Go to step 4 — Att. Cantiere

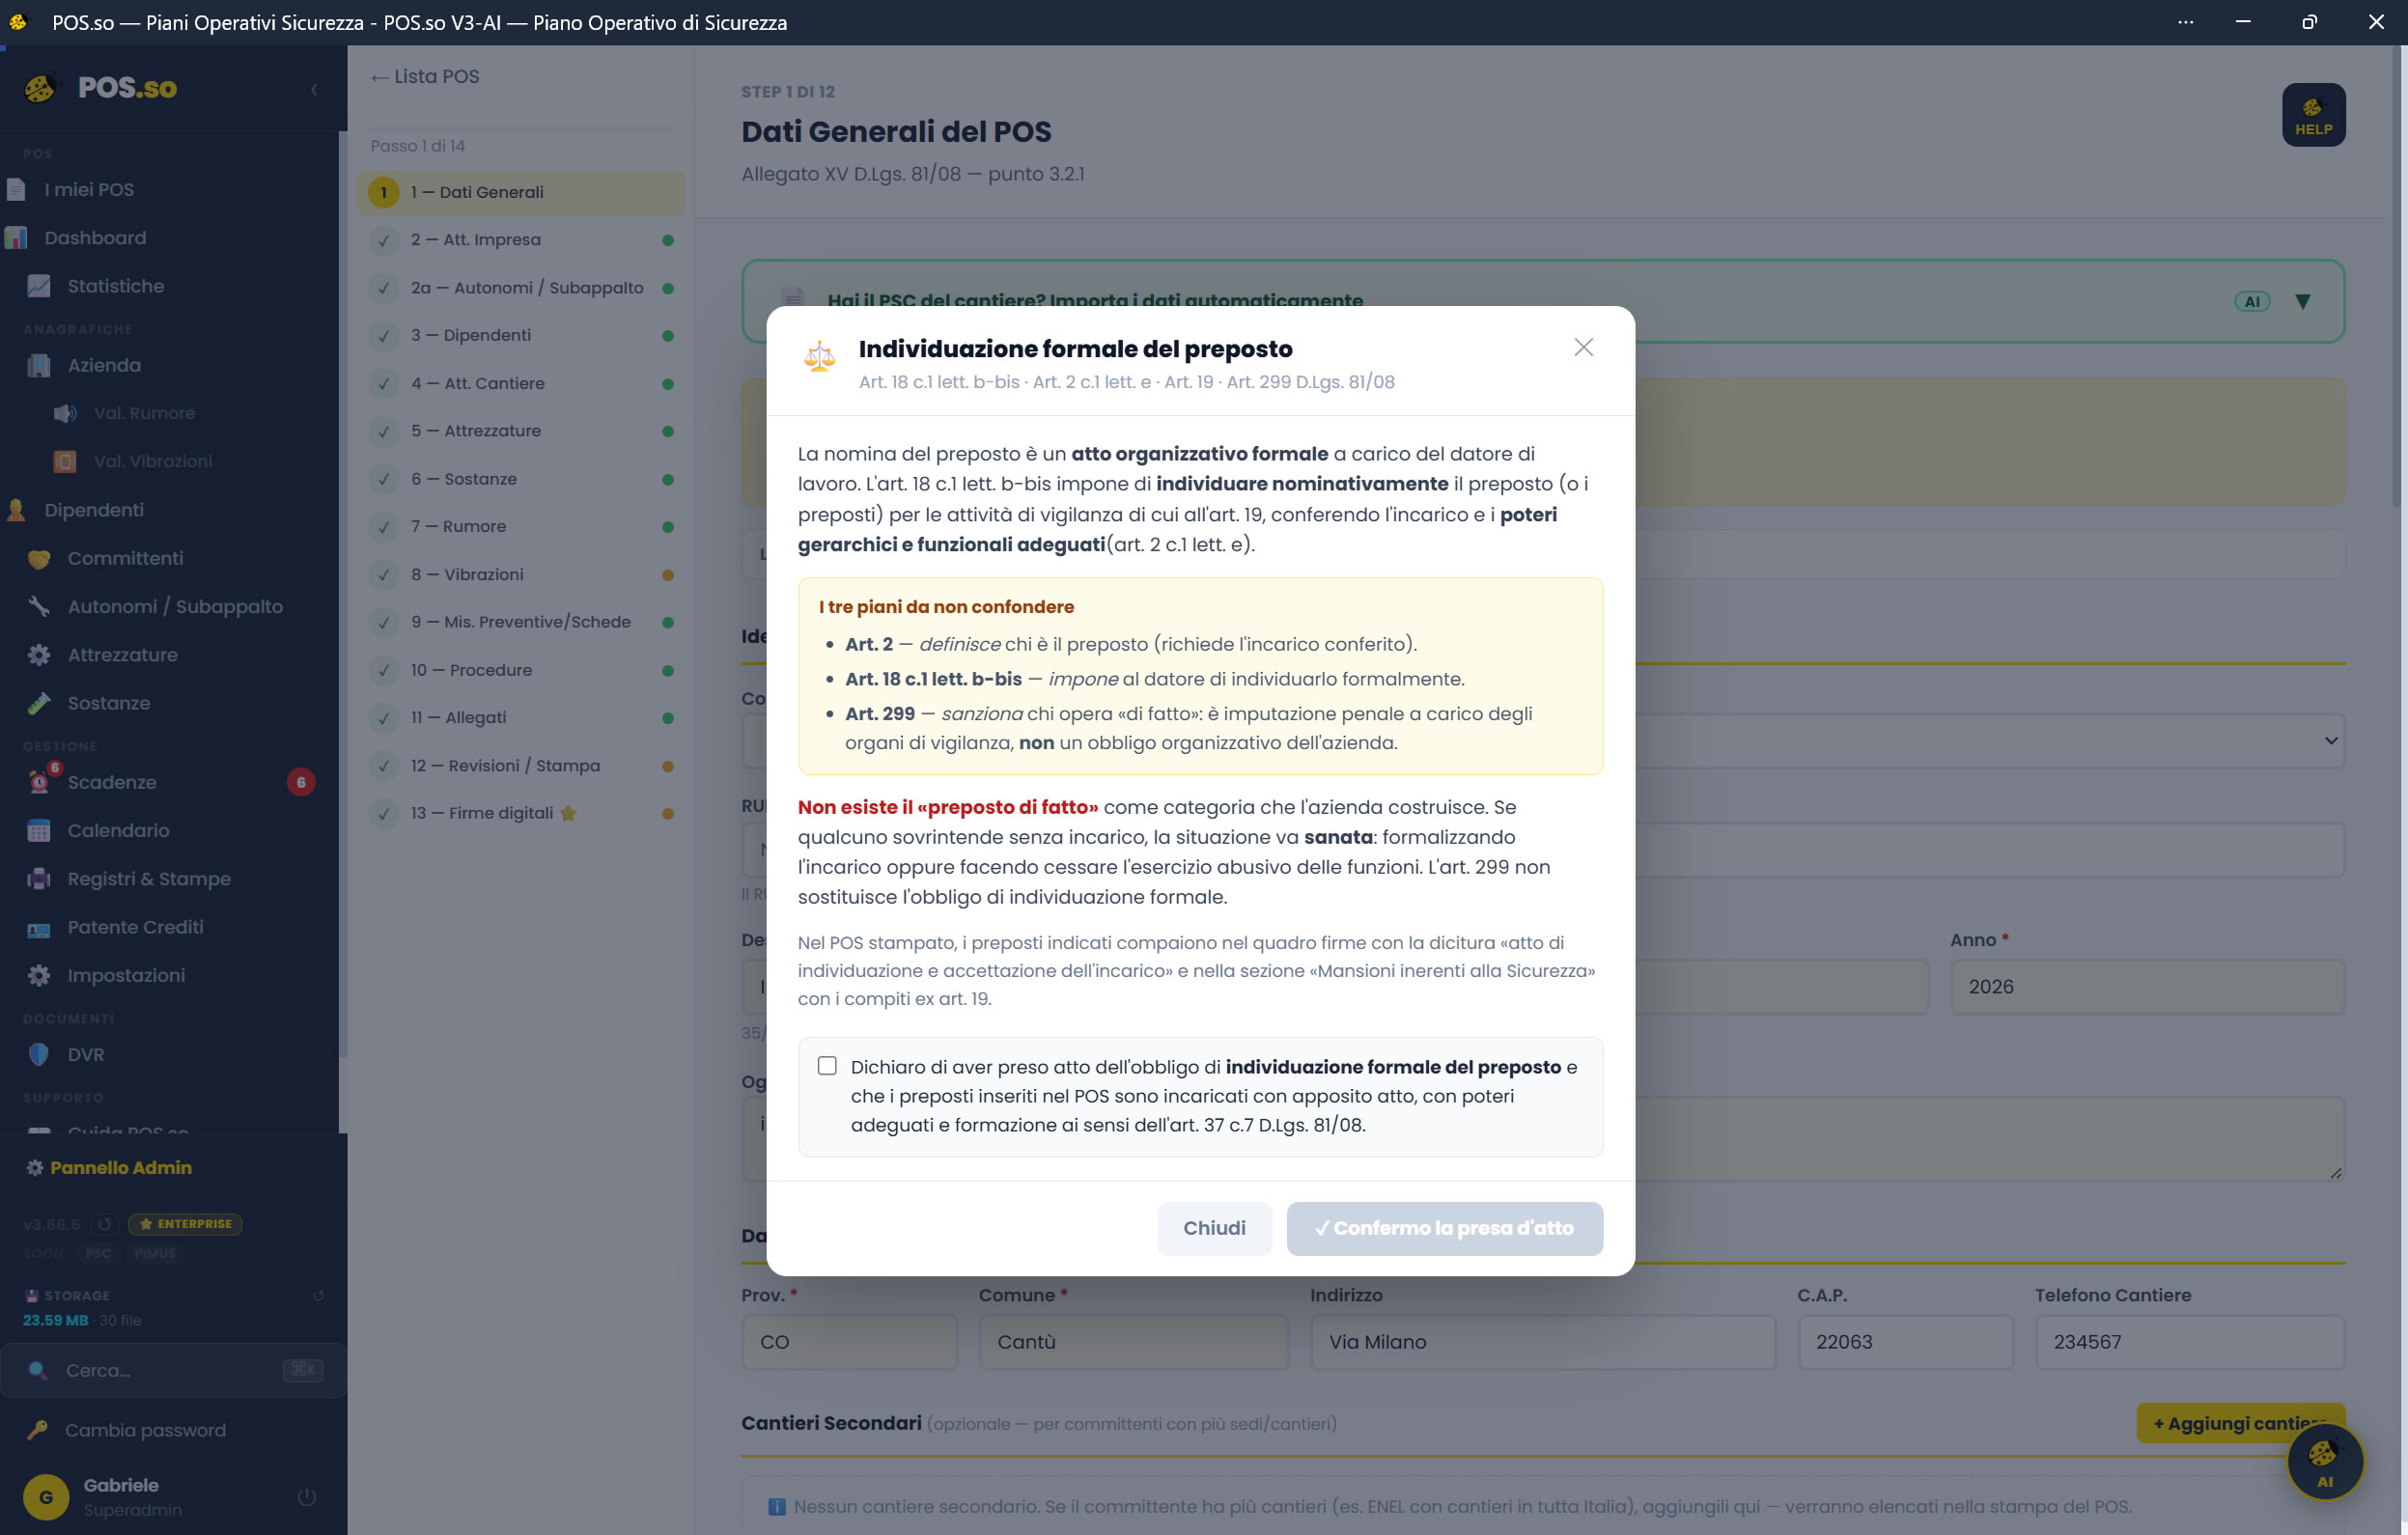tap(520, 383)
